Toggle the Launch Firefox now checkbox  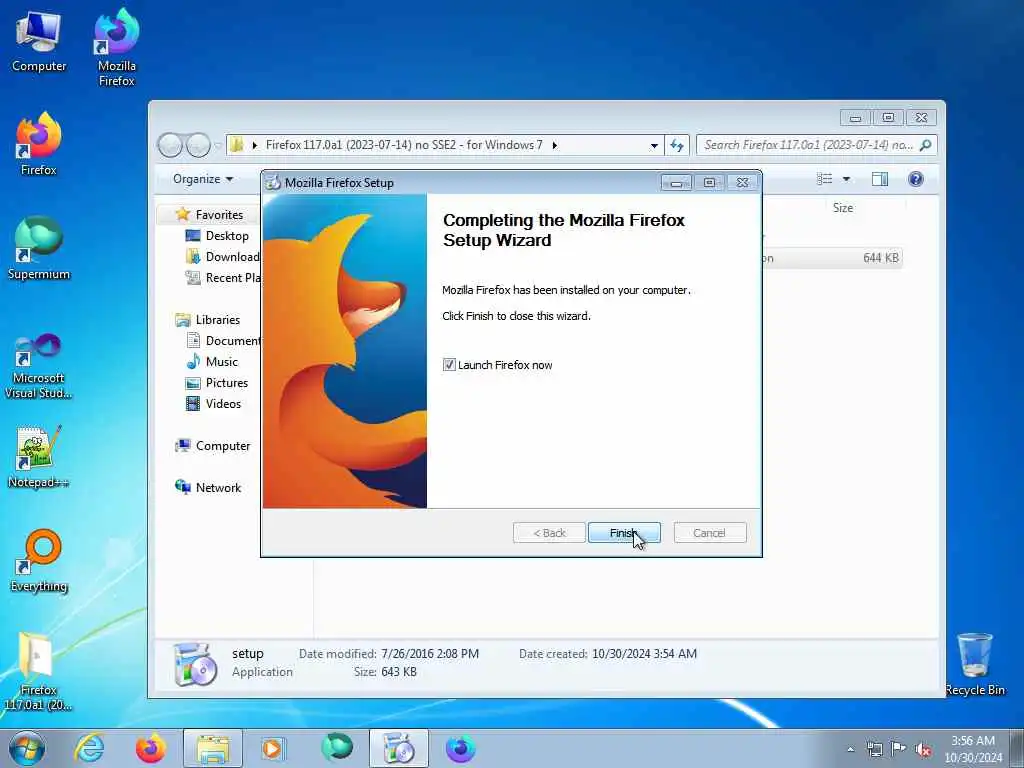(x=449, y=364)
